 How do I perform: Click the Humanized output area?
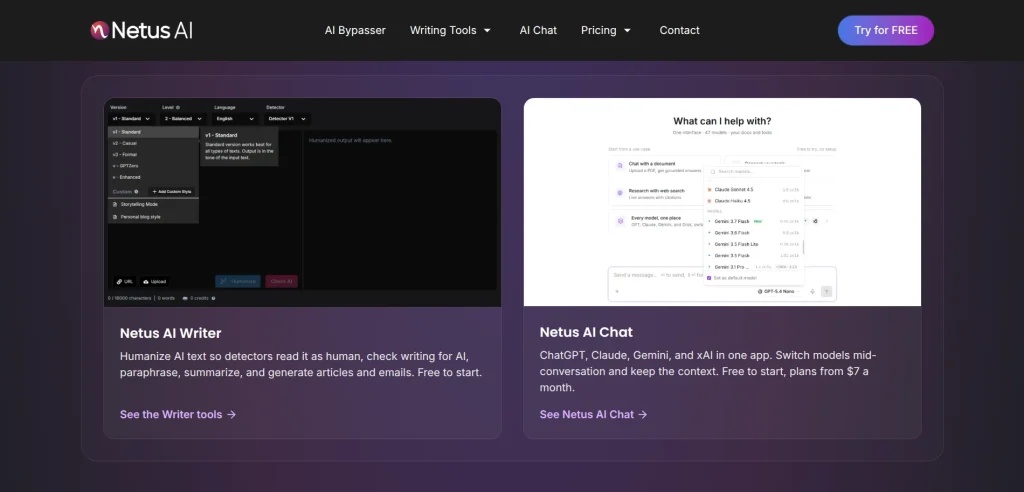(400, 209)
